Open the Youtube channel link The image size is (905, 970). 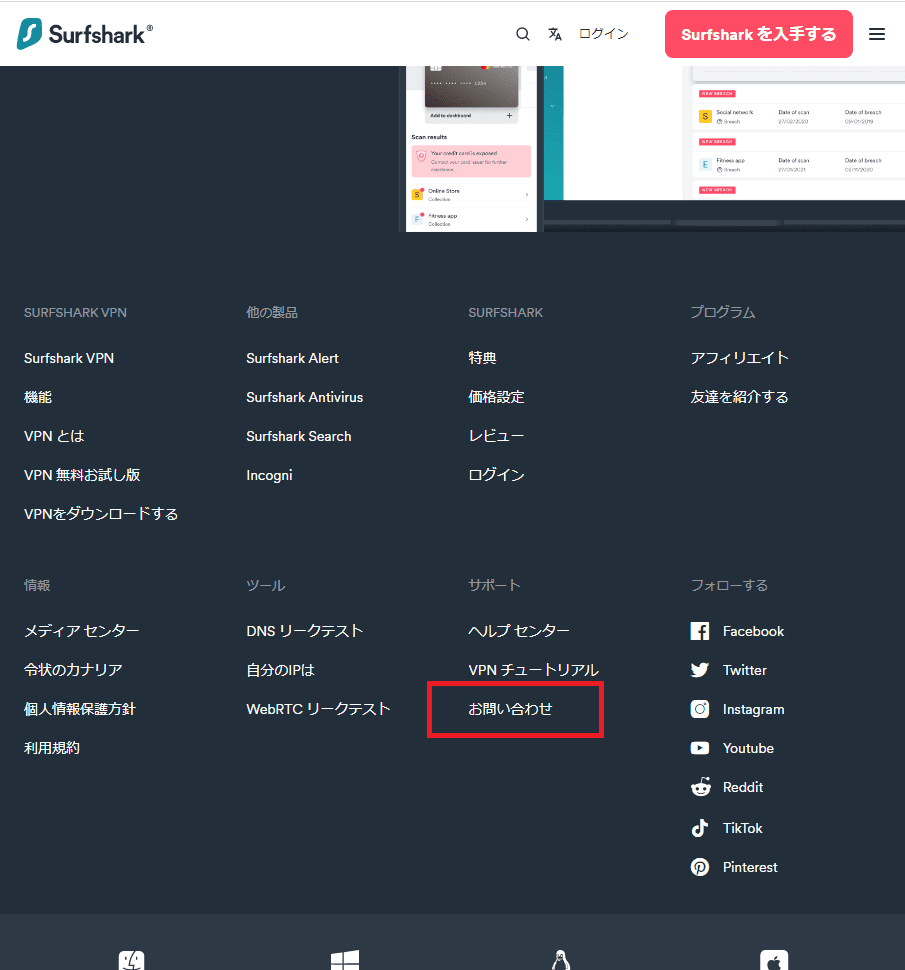coord(732,748)
